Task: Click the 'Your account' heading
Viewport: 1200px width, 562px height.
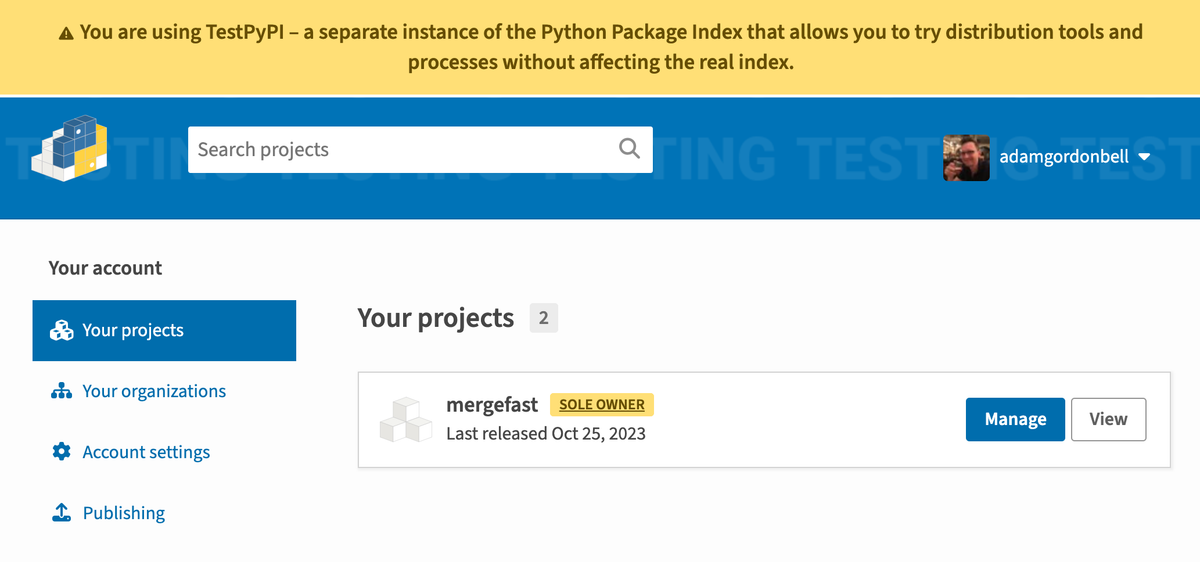Action: [105, 268]
